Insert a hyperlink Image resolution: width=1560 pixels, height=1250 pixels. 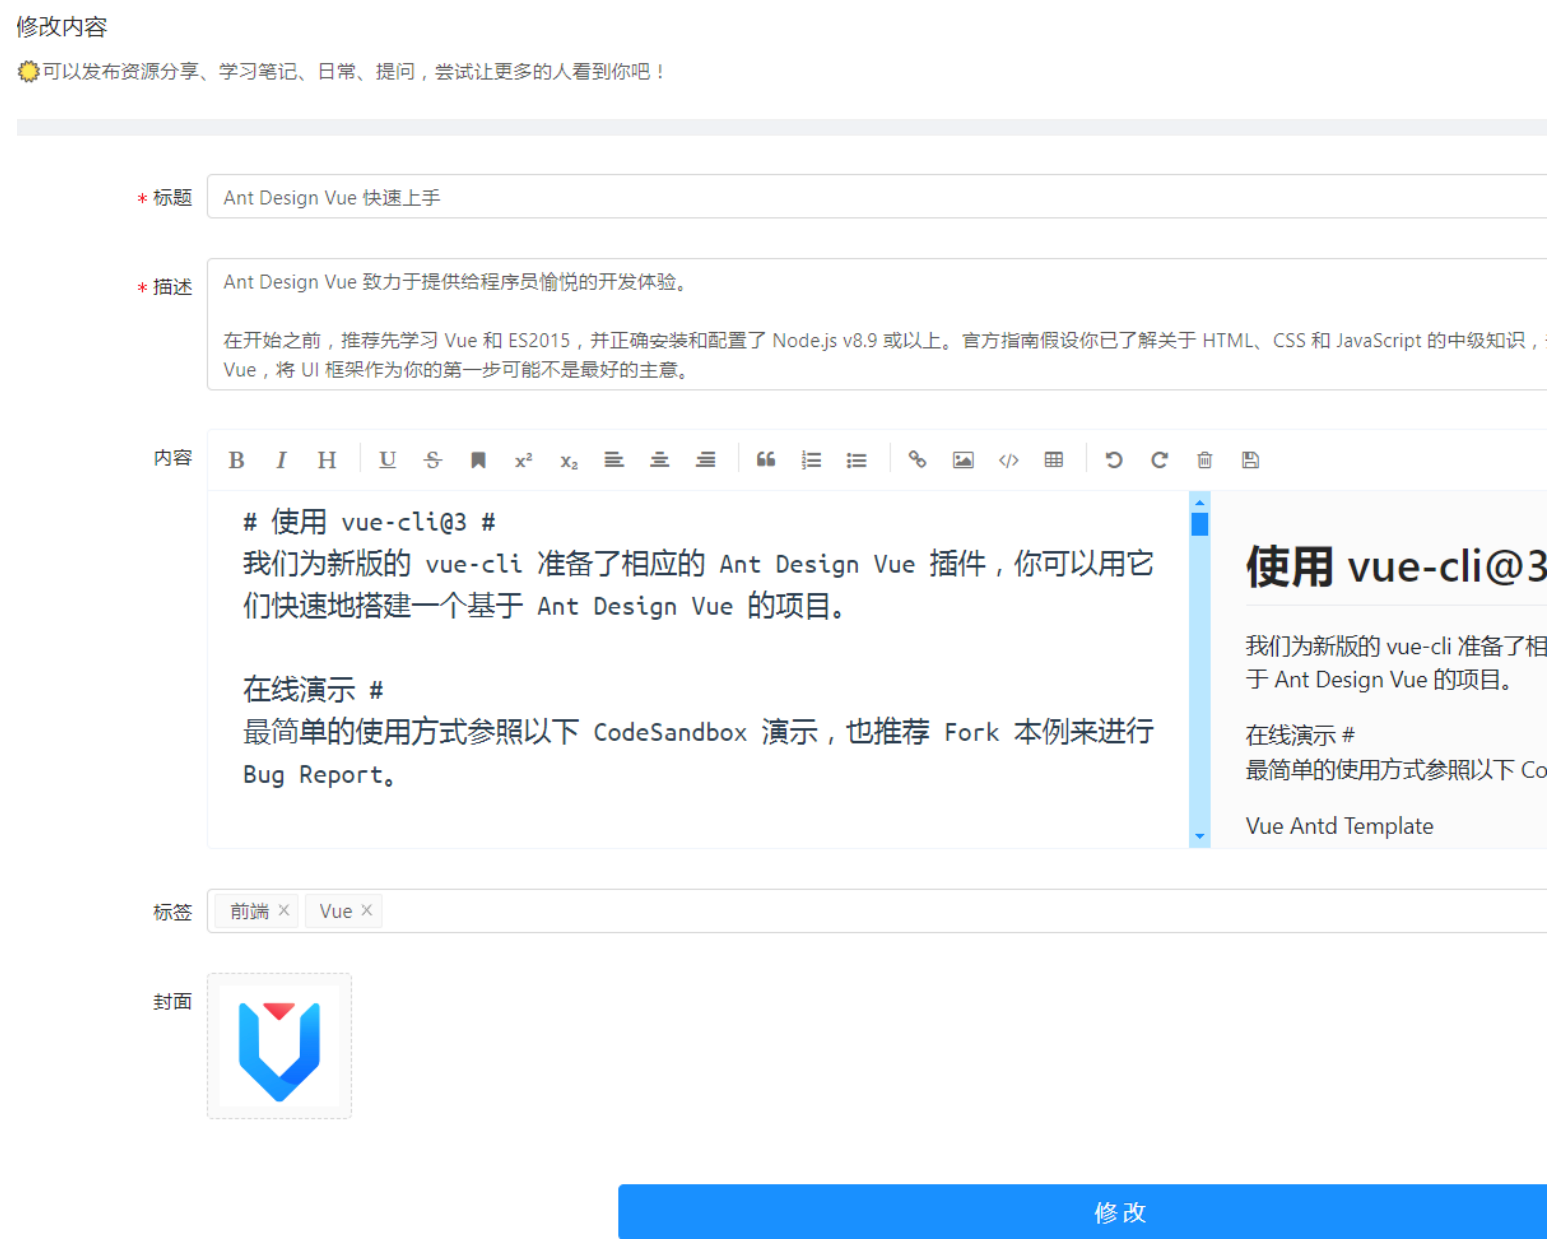pos(917,460)
